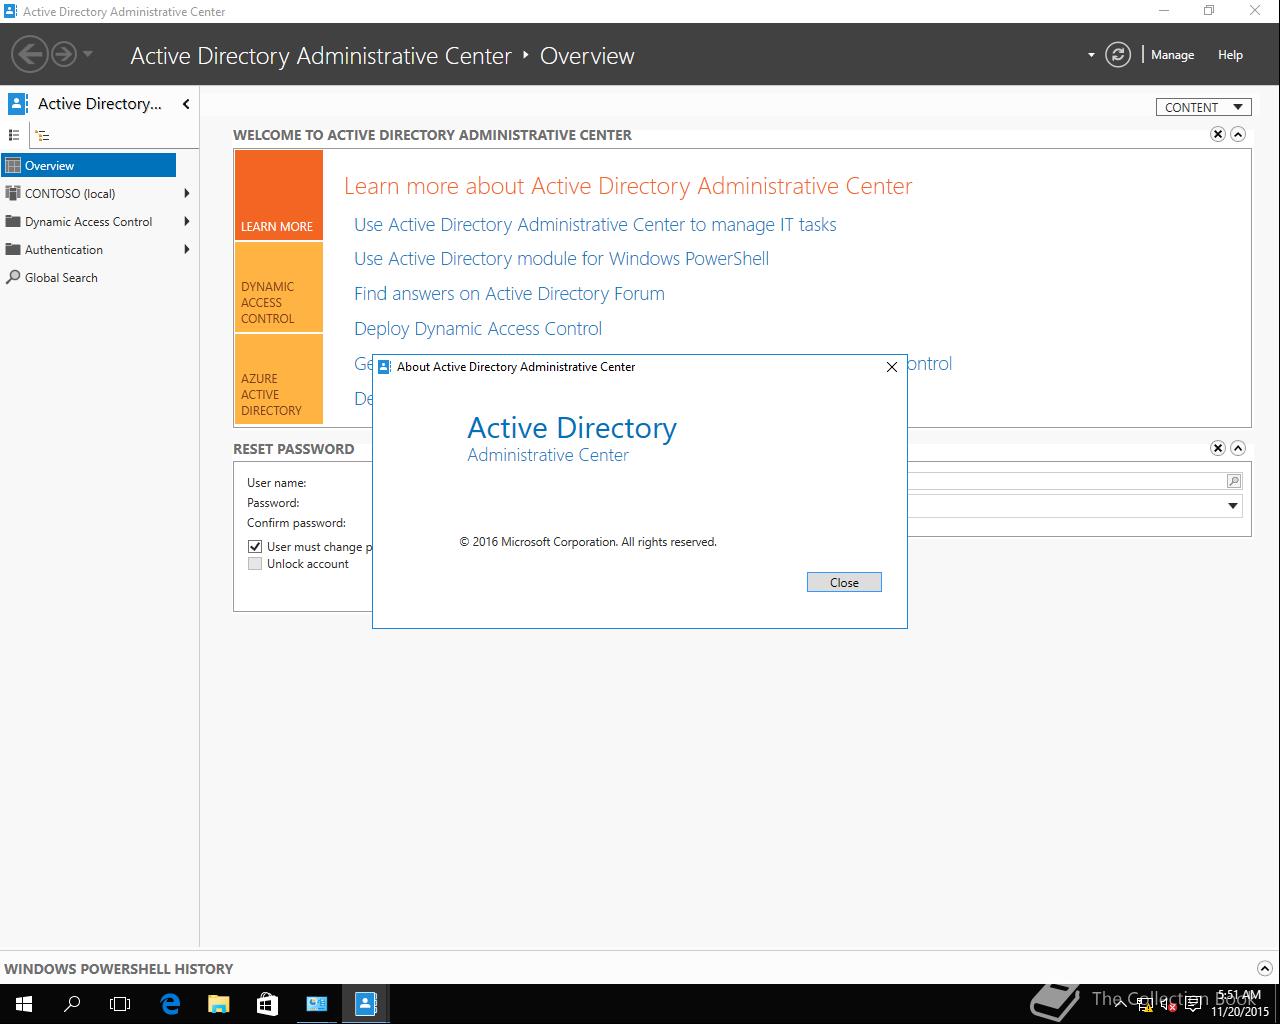
Task: Select the DYNAMIC ACCESS CONTROL tile
Action: 279,287
